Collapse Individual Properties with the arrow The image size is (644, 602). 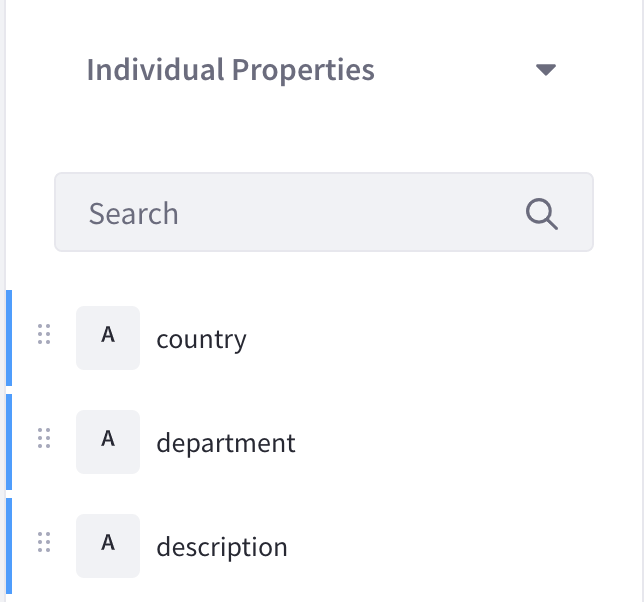click(545, 70)
